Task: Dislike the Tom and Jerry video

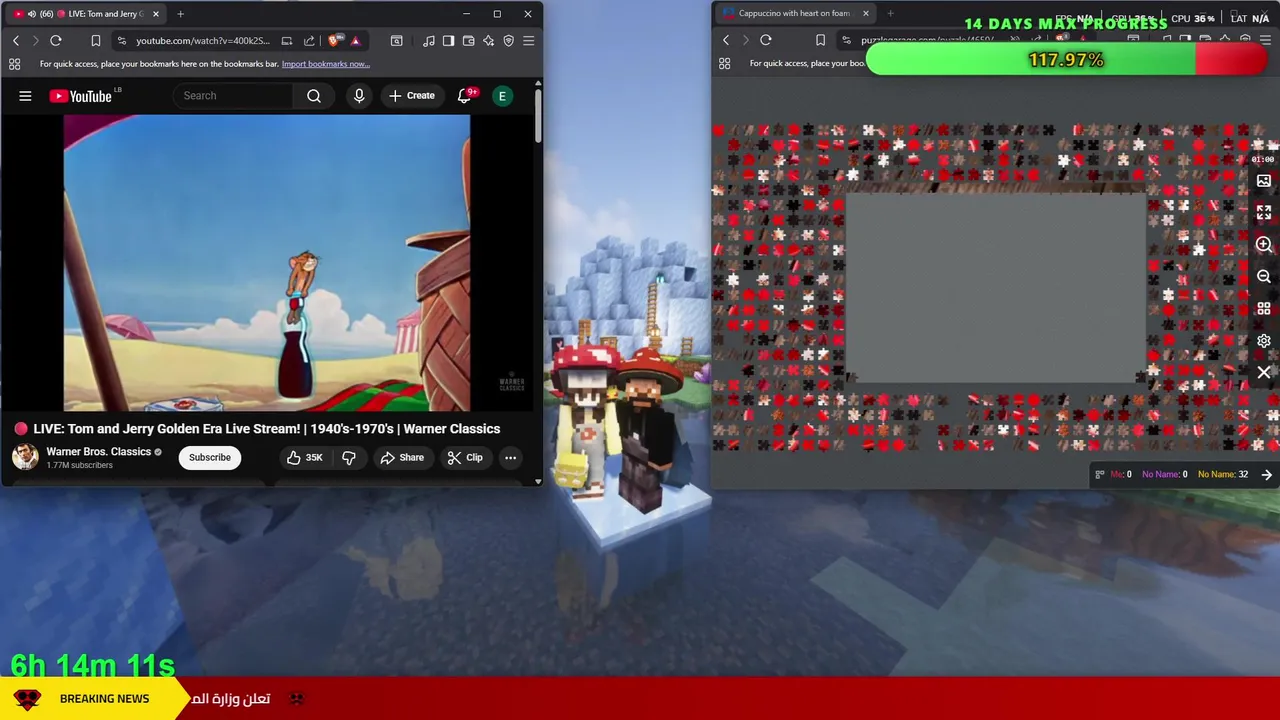Action: [x=349, y=458]
